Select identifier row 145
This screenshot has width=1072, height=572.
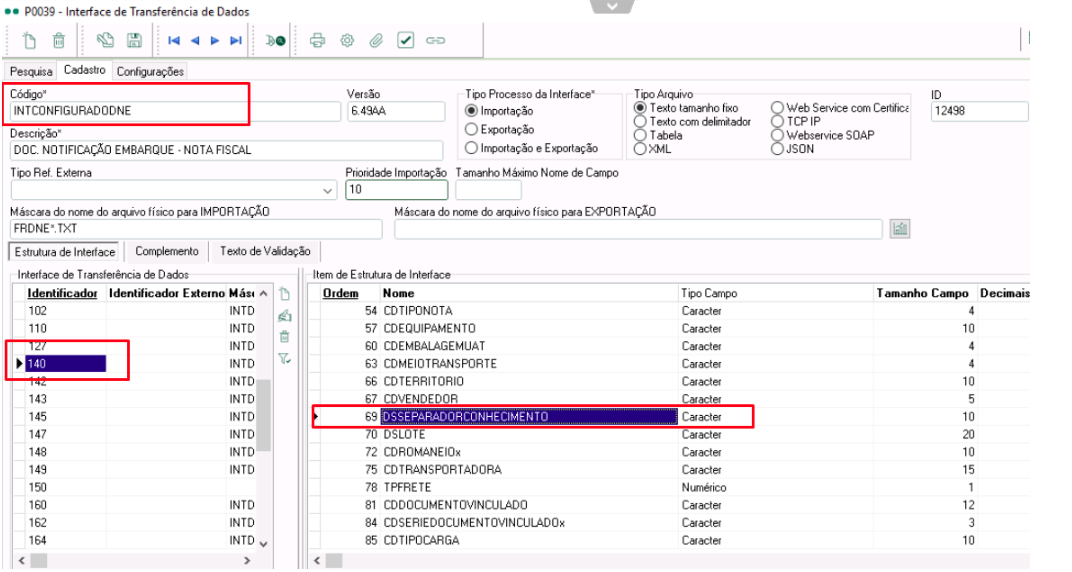134,417
